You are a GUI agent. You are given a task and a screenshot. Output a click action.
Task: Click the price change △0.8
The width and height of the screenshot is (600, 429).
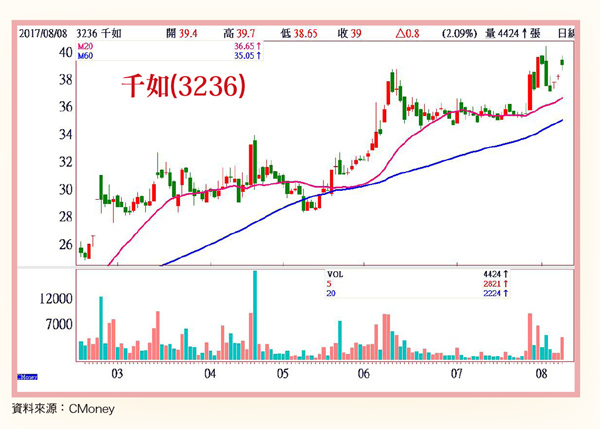(408, 34)
